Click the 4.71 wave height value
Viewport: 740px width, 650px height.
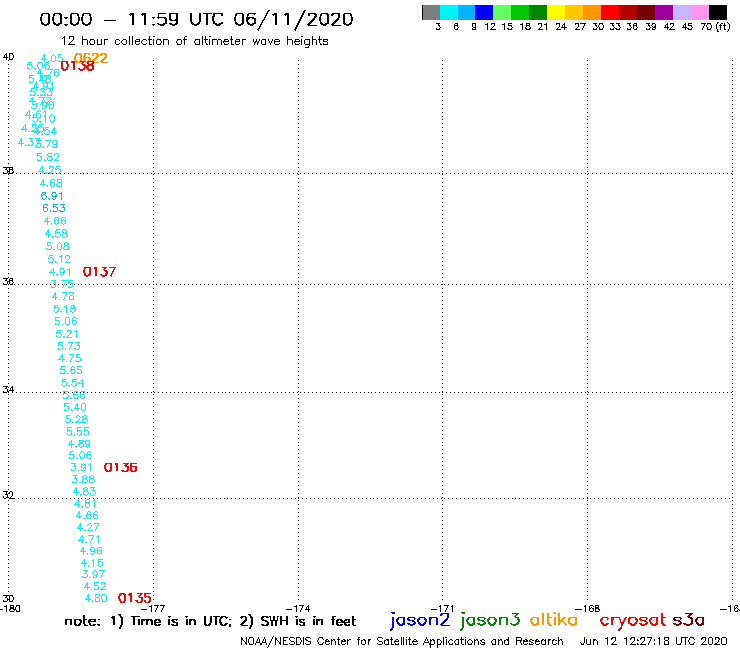[89, 539]
